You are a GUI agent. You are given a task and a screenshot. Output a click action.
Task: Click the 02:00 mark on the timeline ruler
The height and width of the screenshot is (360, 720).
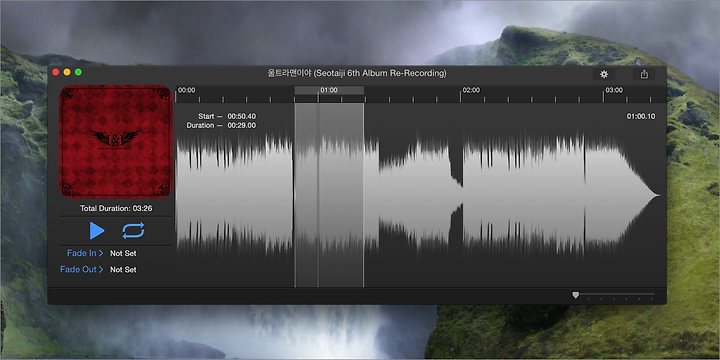(471, 90)
